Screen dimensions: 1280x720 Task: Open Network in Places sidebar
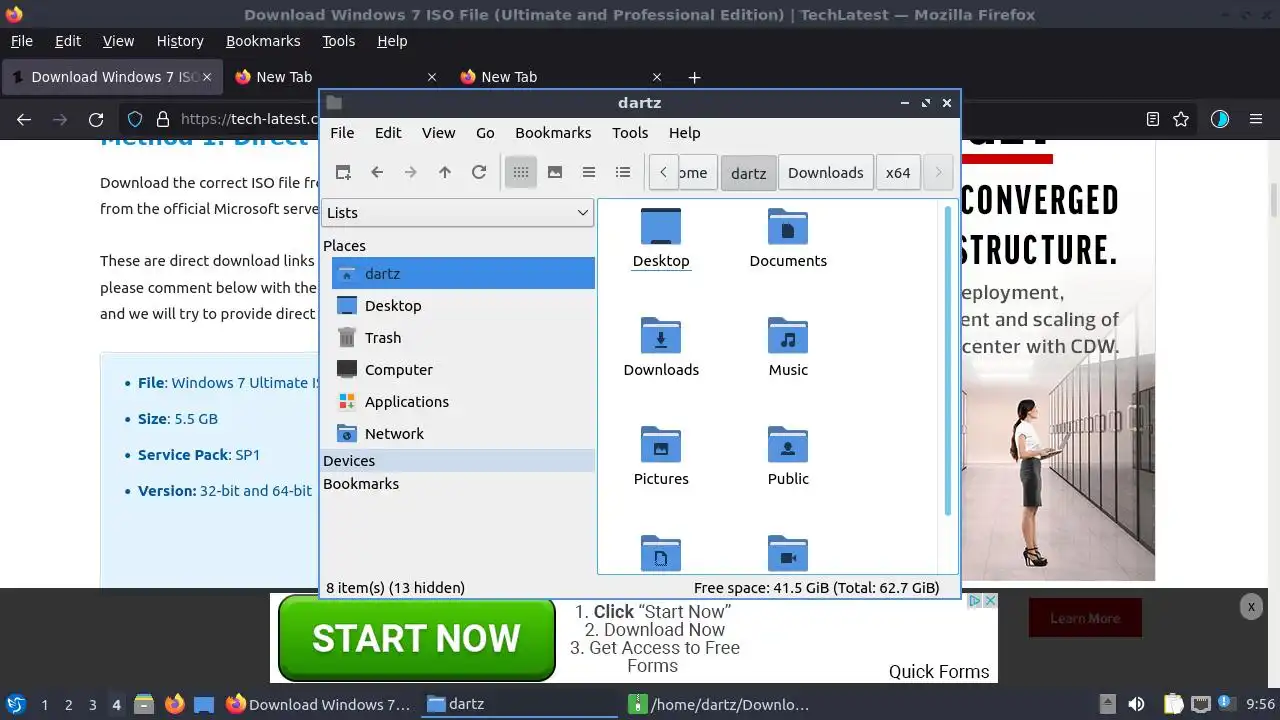pyautogui.click(x=463, y=433)
